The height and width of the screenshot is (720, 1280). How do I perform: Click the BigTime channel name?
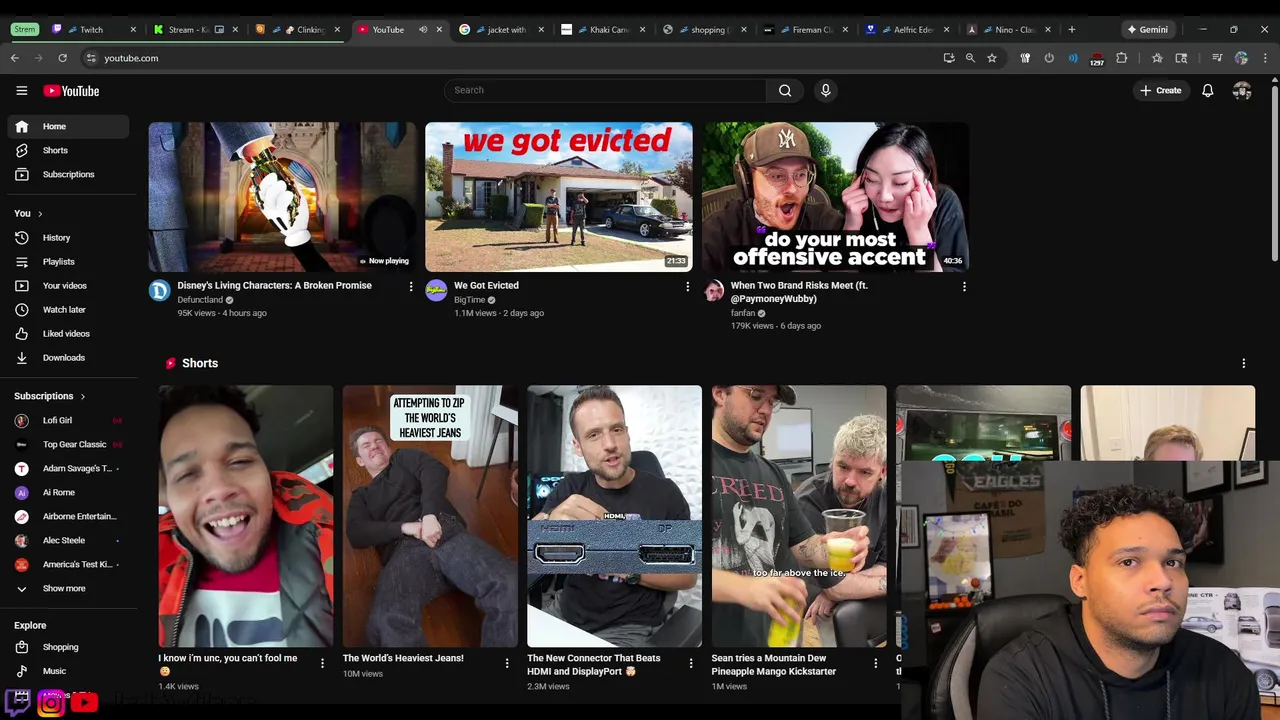pyautogui.click(x=469, y=300)
